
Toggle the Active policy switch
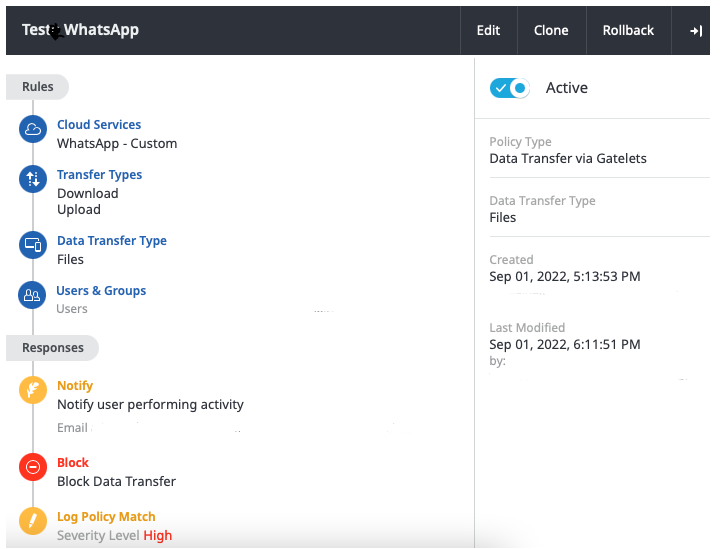(510, 88)
